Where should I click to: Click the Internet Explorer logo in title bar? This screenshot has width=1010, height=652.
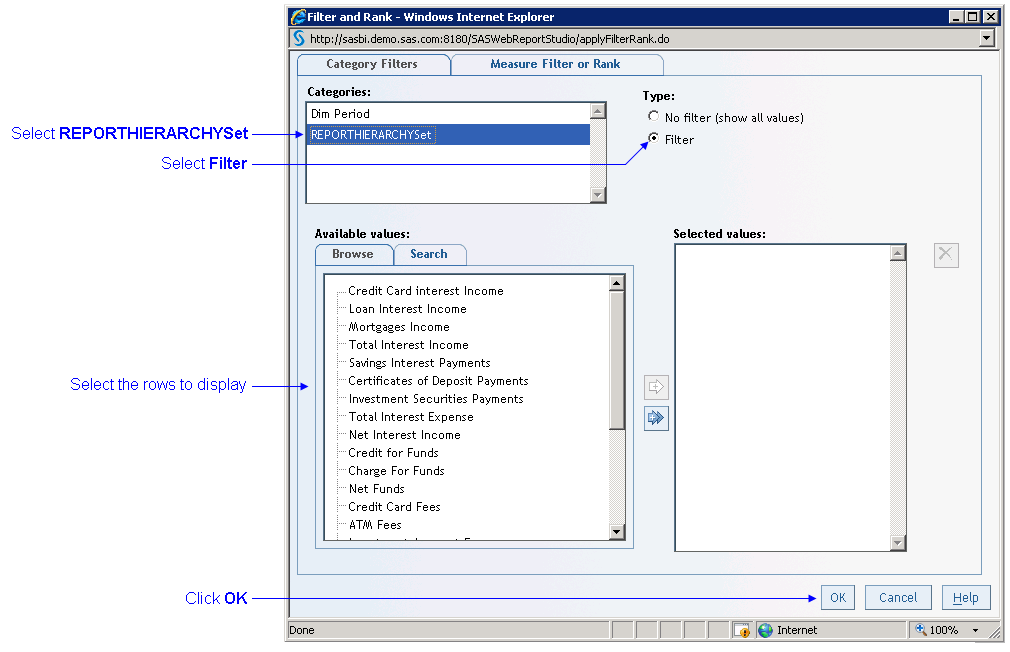tap(298, 17)
